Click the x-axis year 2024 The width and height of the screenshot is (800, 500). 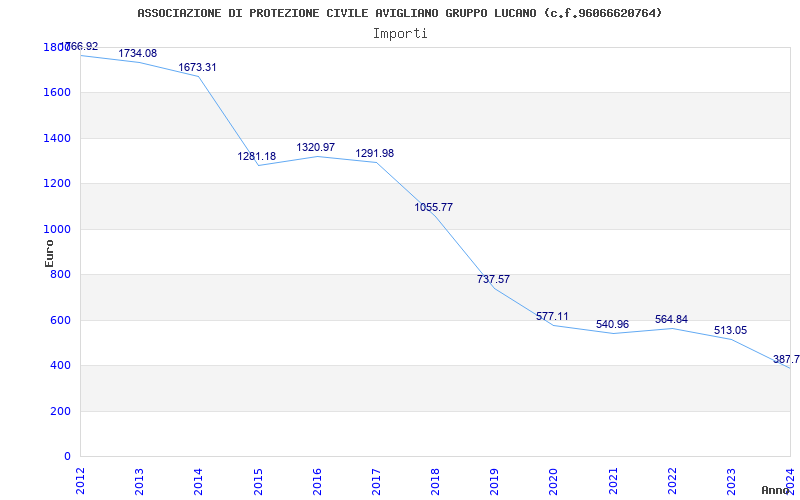pyautogui.click(x=790, y=481)
